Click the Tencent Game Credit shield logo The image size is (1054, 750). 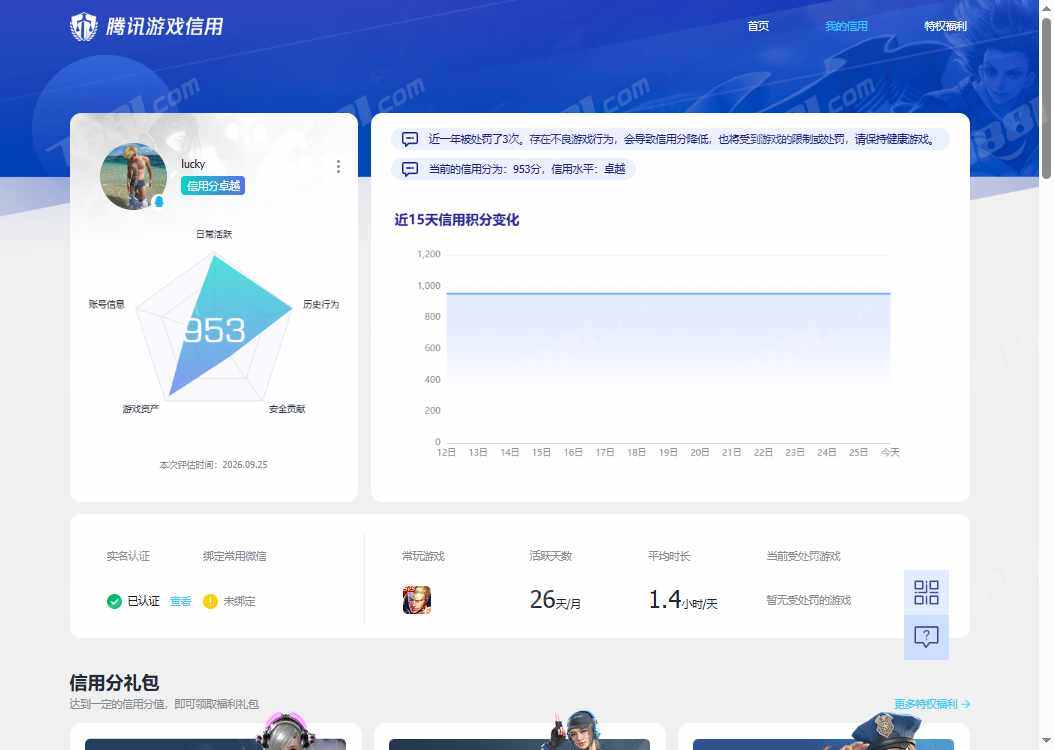[84, 27]
